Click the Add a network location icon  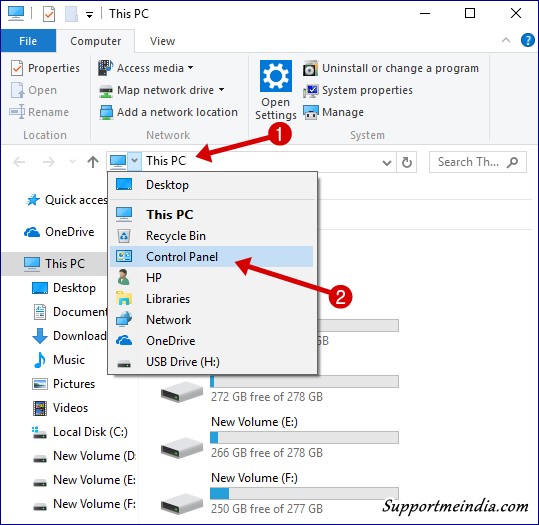coord(106,112)
